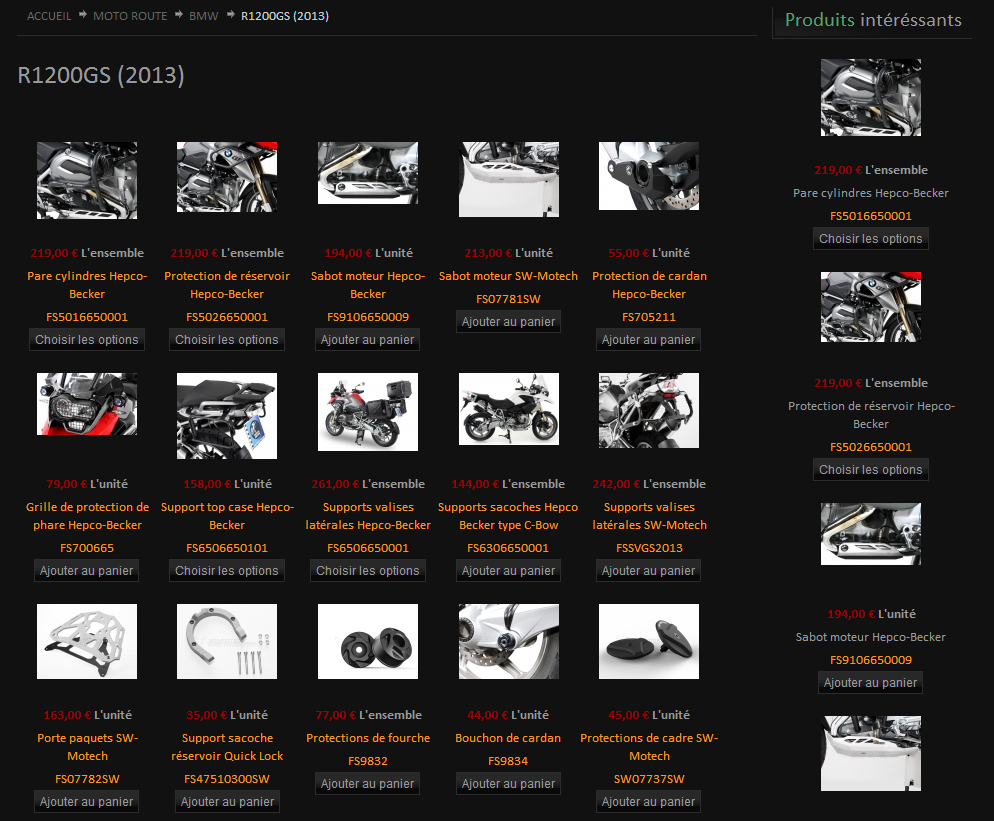Add Protections de fourche FS9832 to cart
This screenshot has width=994, height=821.
click(x=368, y=784)
